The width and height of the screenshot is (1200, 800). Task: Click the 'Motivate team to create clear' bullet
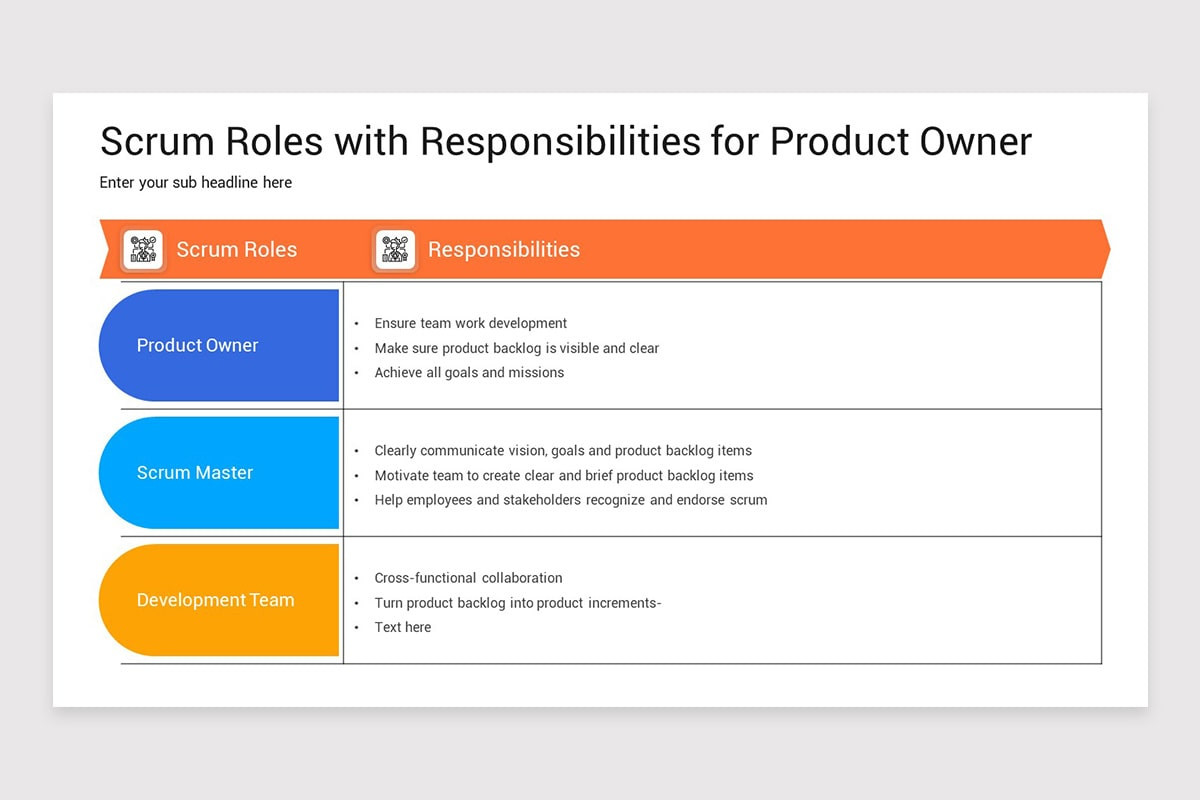(563, 475)
